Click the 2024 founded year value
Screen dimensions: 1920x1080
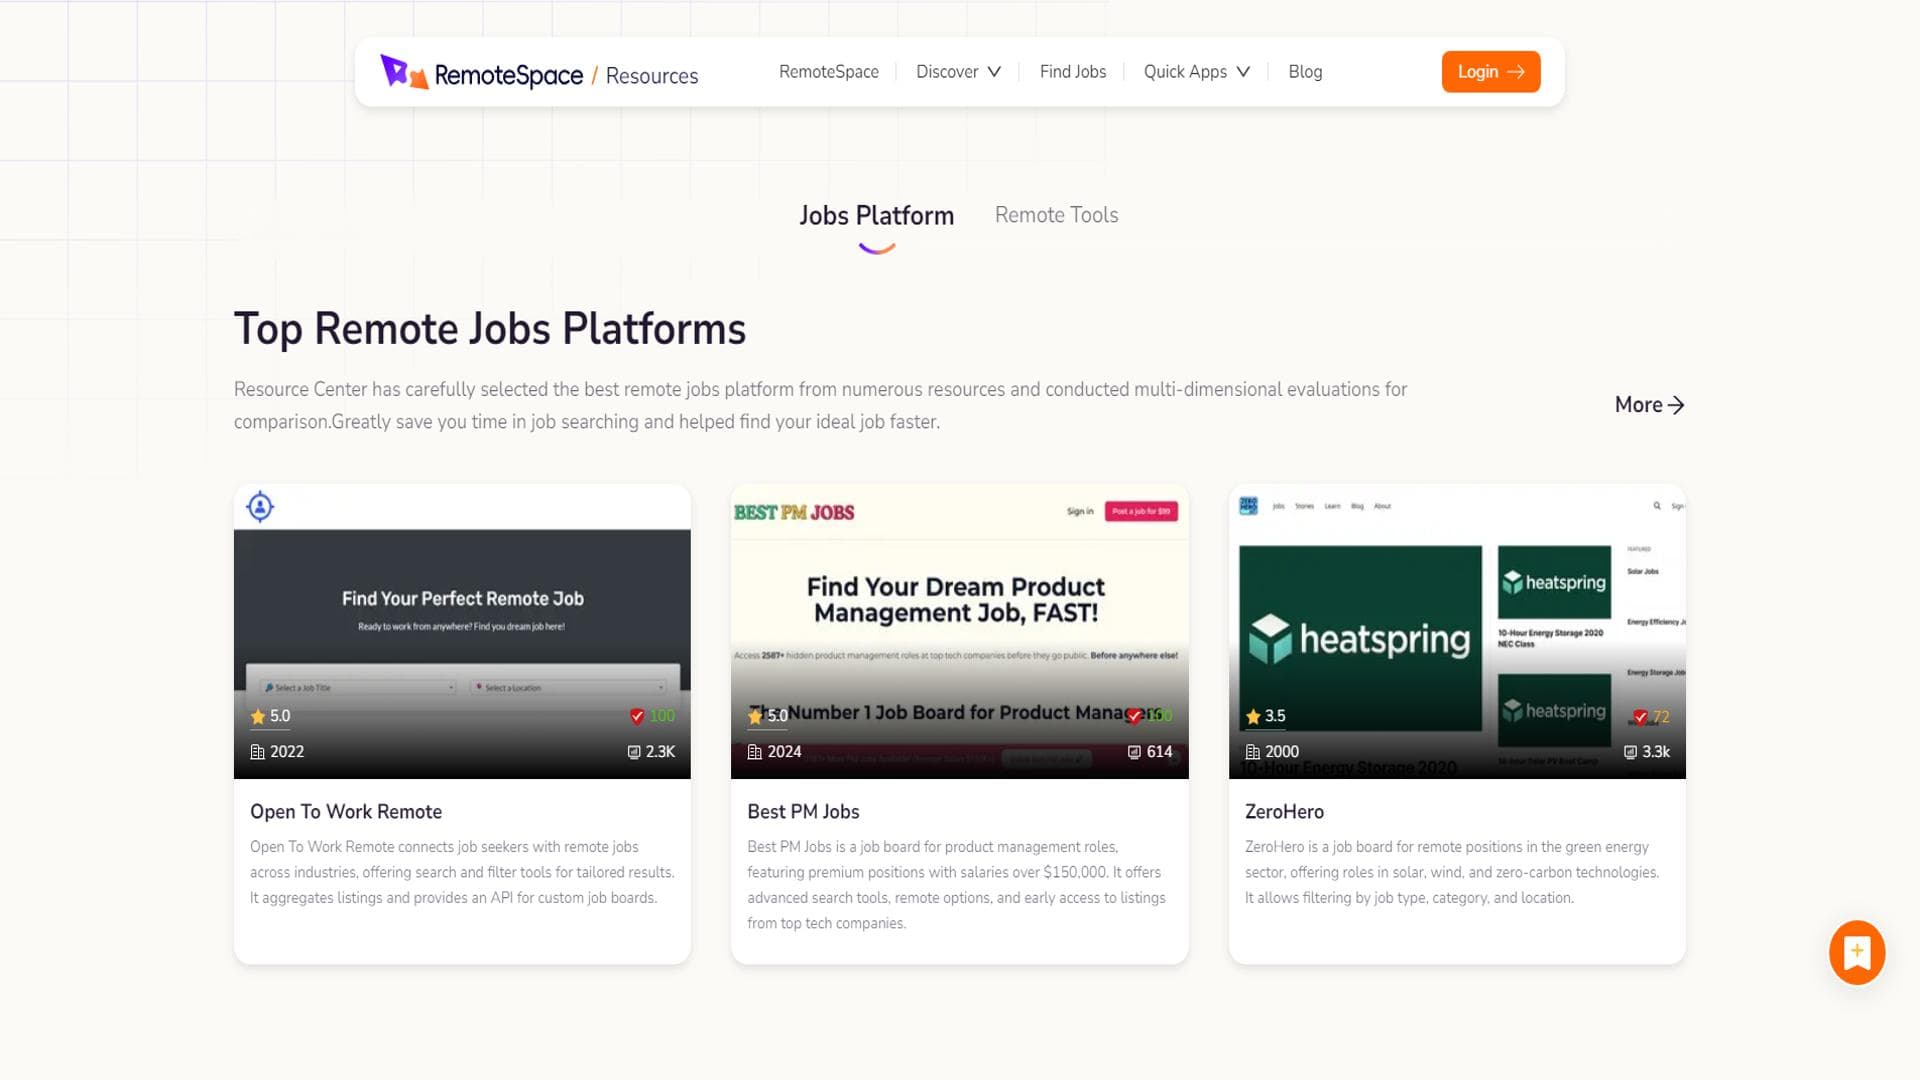pos(784,752)
